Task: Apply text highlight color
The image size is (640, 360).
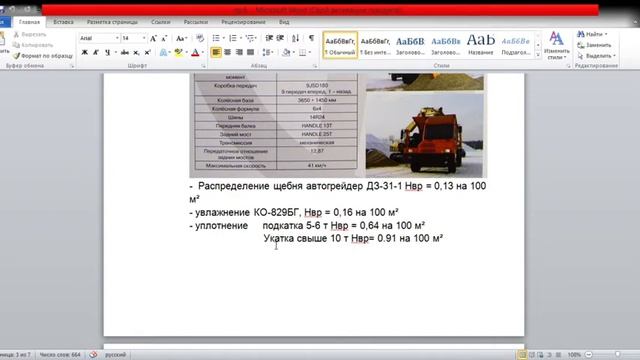Action: 178,52
